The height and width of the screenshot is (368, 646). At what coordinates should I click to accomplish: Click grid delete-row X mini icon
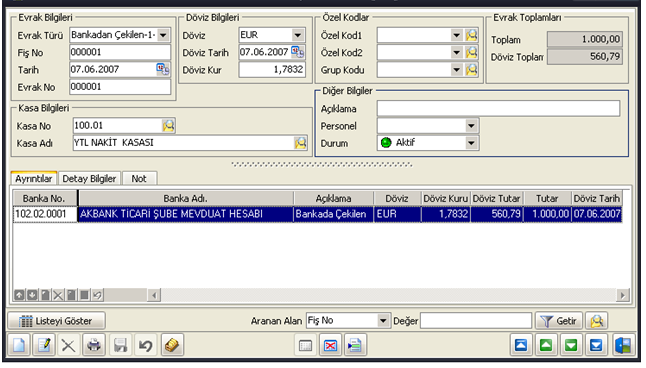tap(58, 295)
